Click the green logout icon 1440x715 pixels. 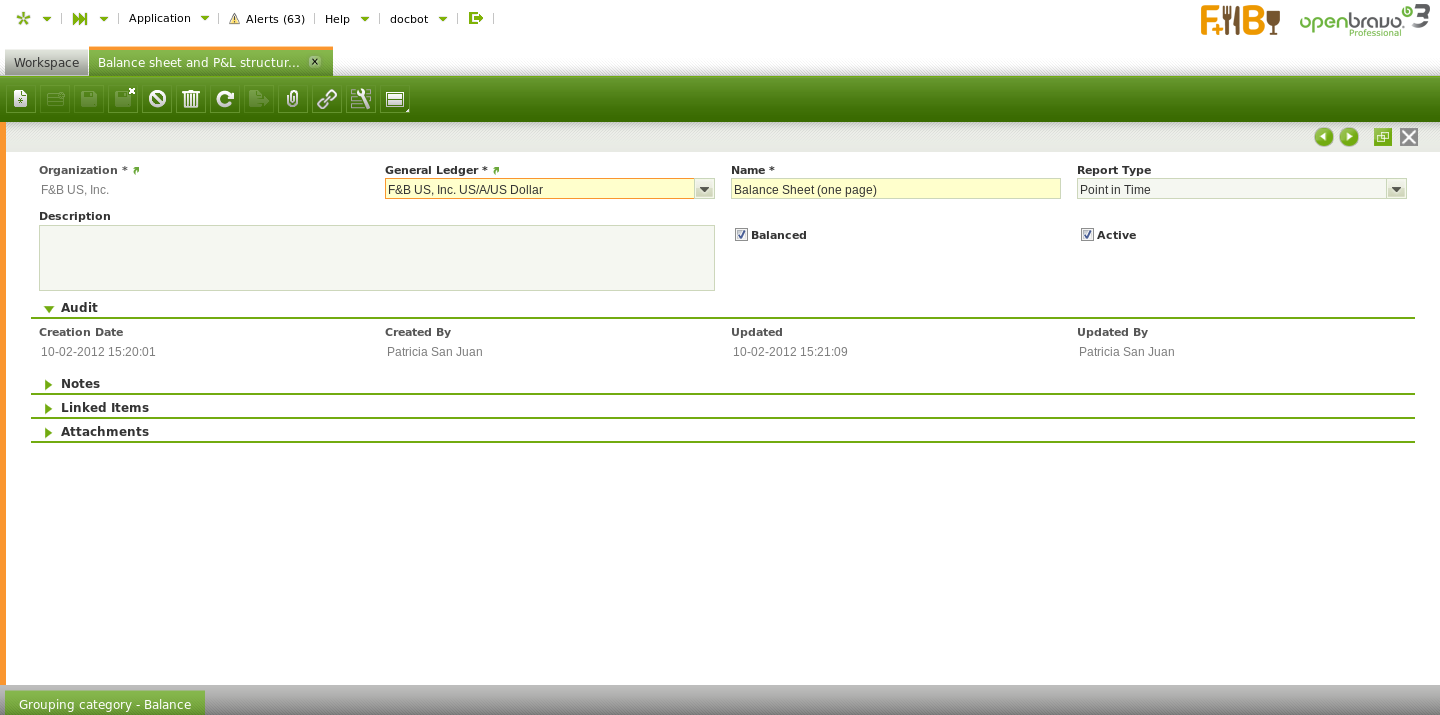coord(476,18)
